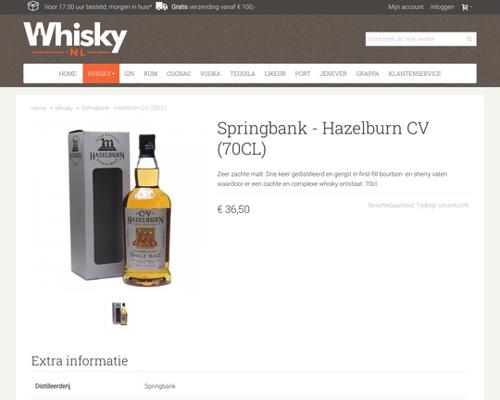Open the Home menu item

click(x=68, y=74)
